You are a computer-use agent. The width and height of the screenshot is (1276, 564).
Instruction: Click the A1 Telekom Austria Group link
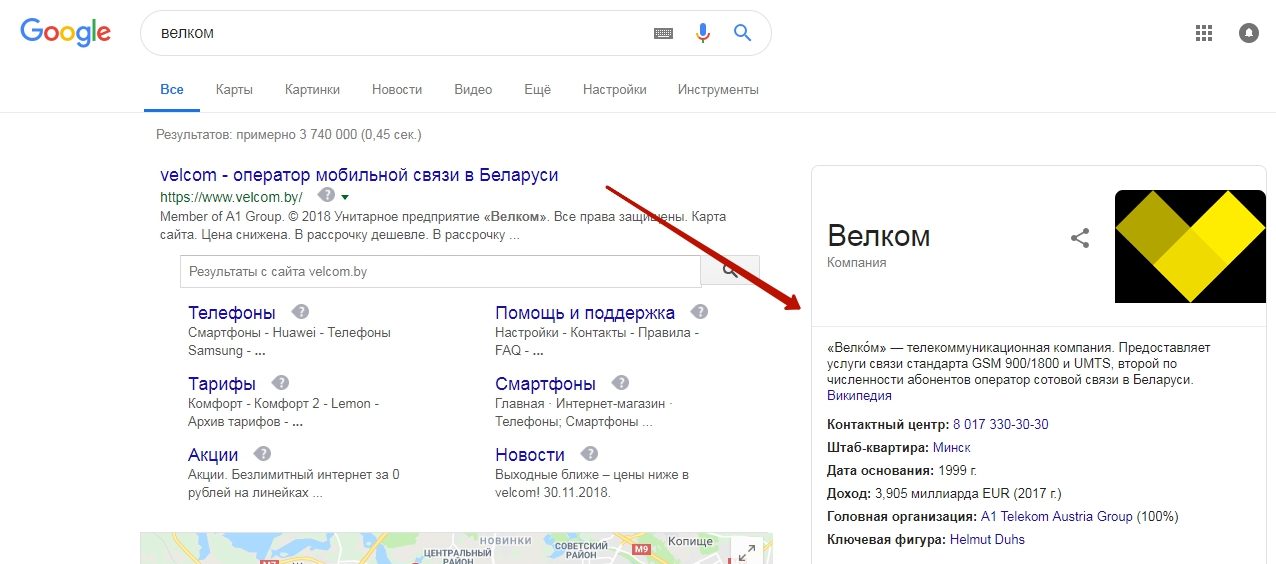coord(1057,517)
